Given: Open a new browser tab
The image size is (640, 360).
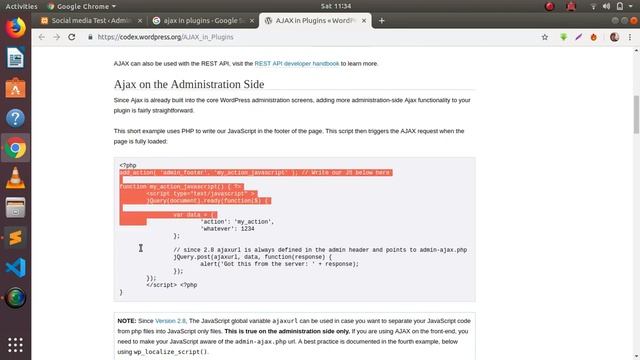Looking at the screenshot, I should click(381, 20).
